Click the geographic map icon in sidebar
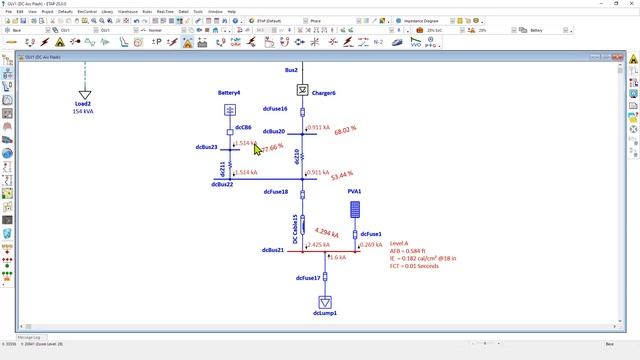The height and width of the screenshot is (360, 640). pyautogui.click(x=7, y=193)
